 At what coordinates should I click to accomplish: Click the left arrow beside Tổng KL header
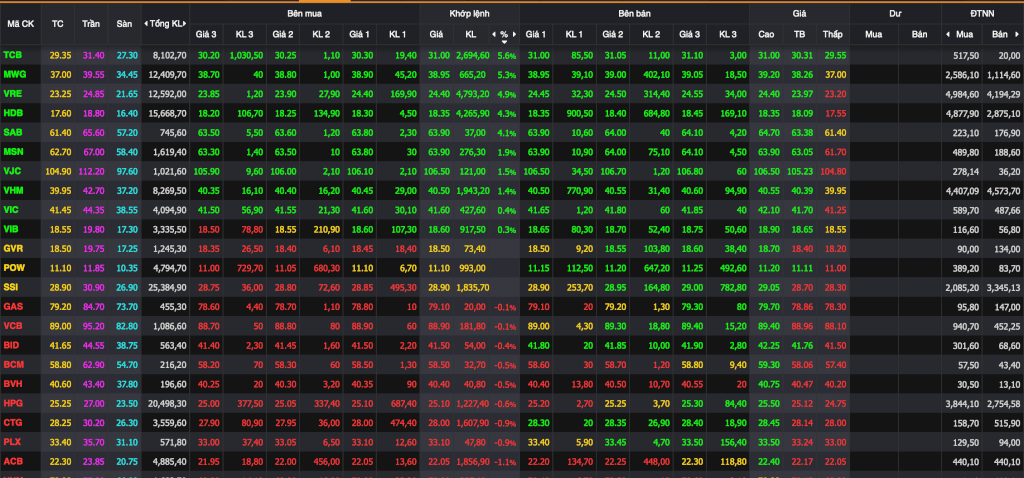tap(146, 24)
